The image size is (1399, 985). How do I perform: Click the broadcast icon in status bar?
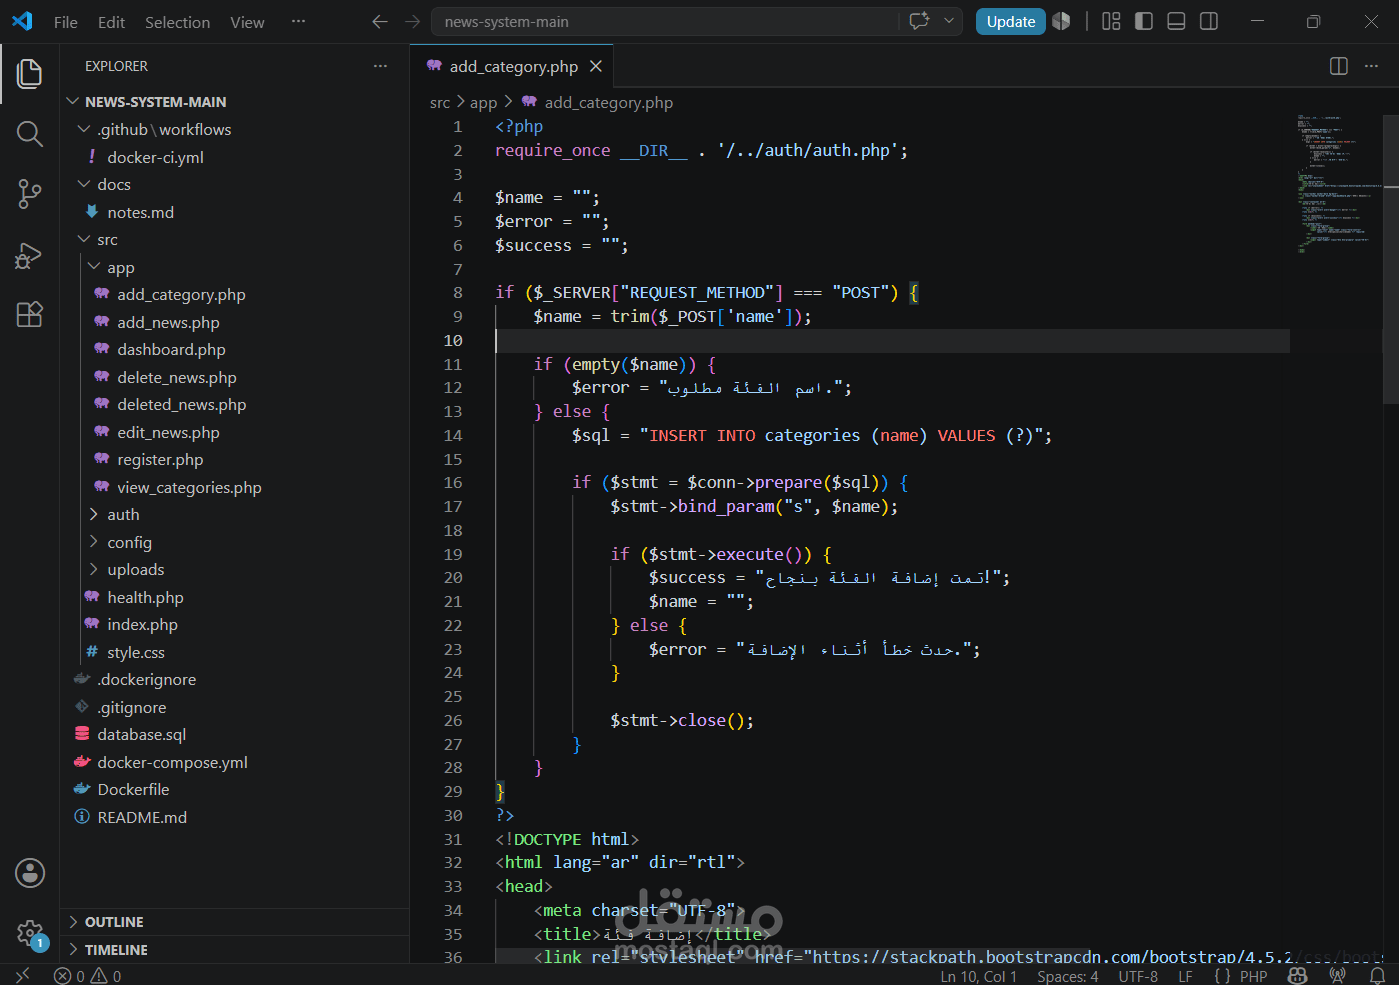tap(1337, 976)
